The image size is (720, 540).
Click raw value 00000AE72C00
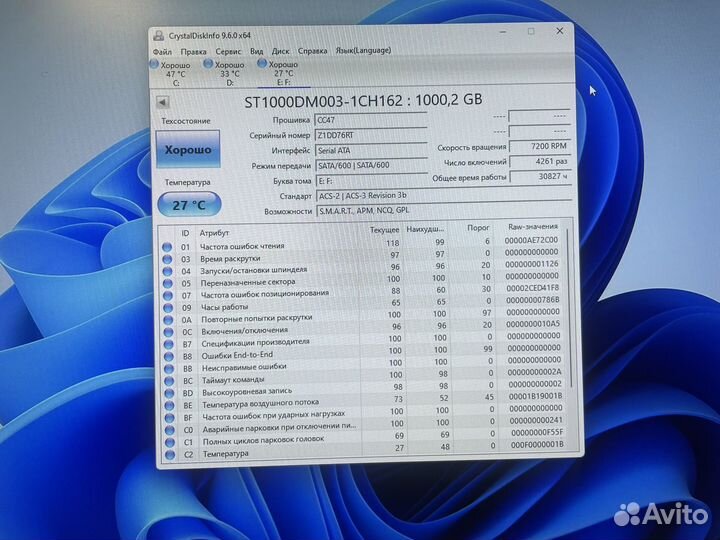point(531,240)
